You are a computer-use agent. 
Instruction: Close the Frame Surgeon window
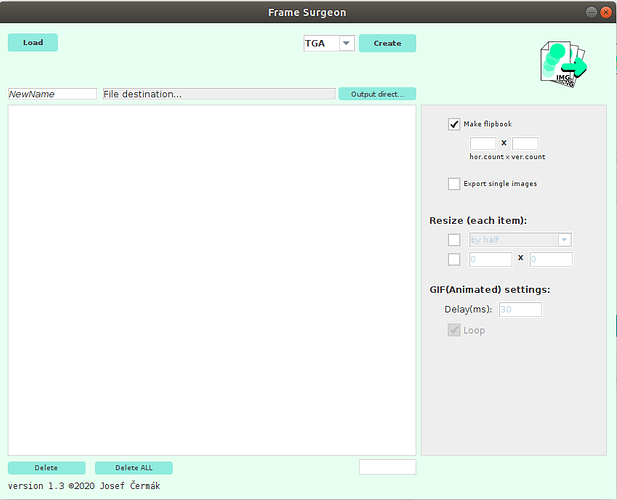[606, 12]
